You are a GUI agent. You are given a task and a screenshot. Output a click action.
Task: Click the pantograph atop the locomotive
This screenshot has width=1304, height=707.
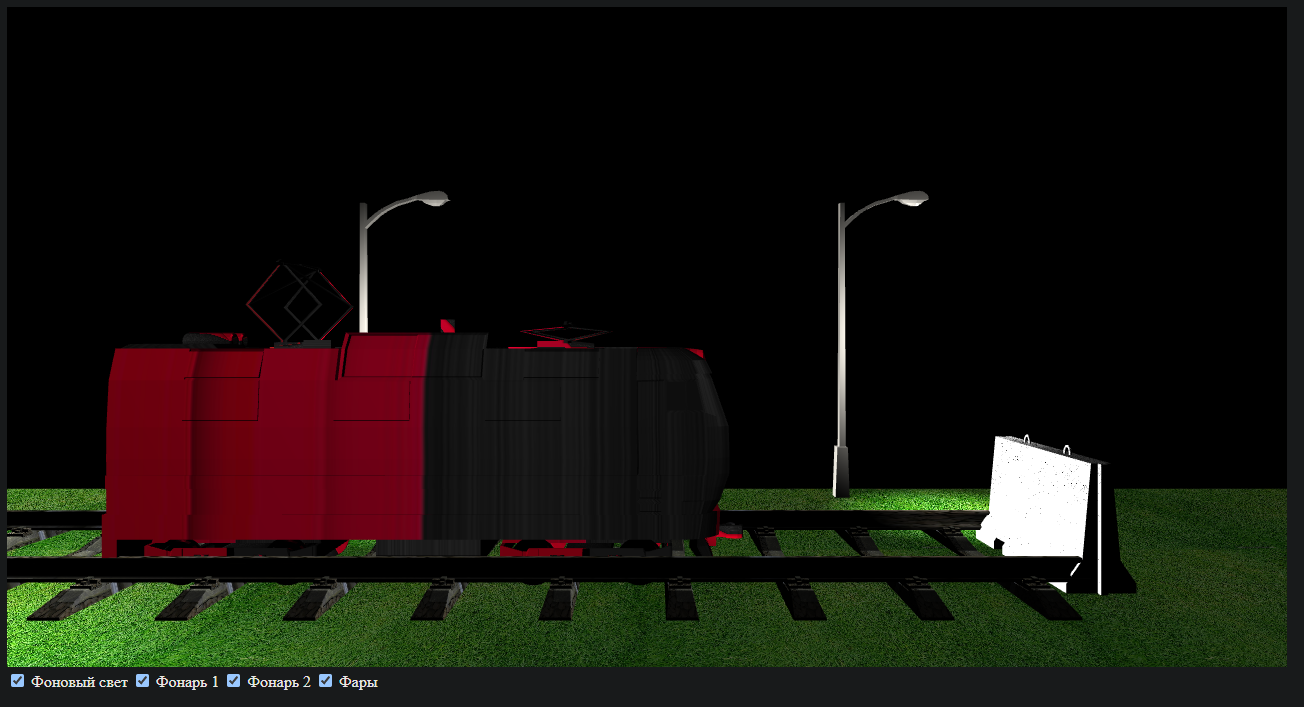pos(300,300)
